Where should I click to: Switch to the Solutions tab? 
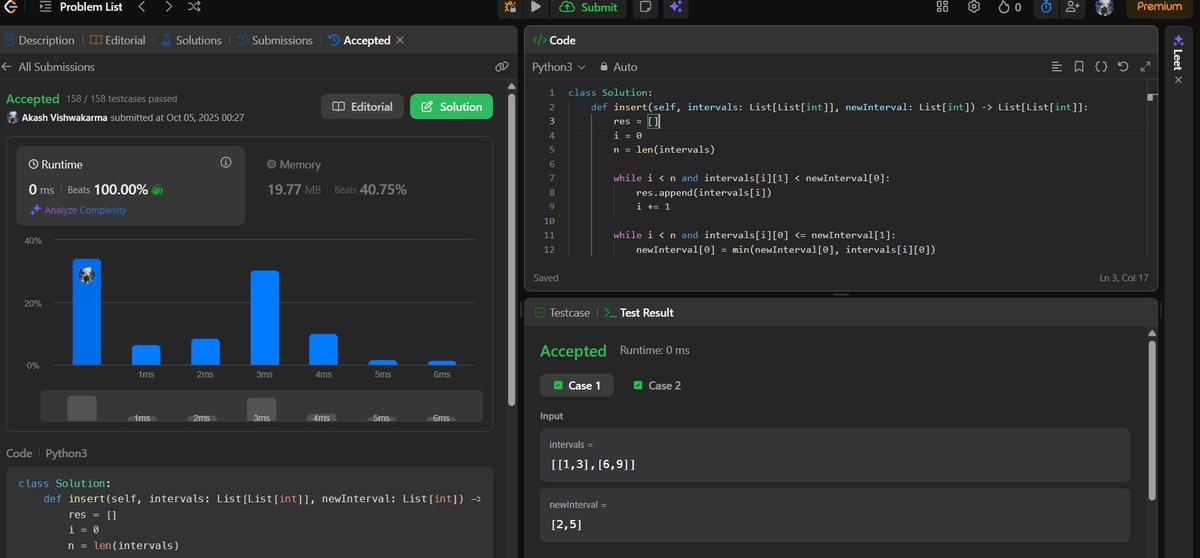190,40
